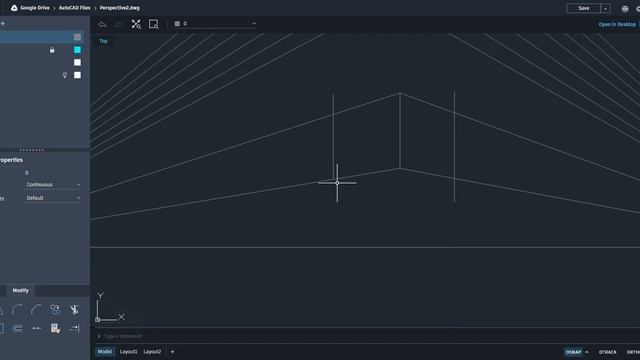640x360 pixels.
Task: Go to AutoCAD Files folder breadcrumb
Action: click(74, 8)
